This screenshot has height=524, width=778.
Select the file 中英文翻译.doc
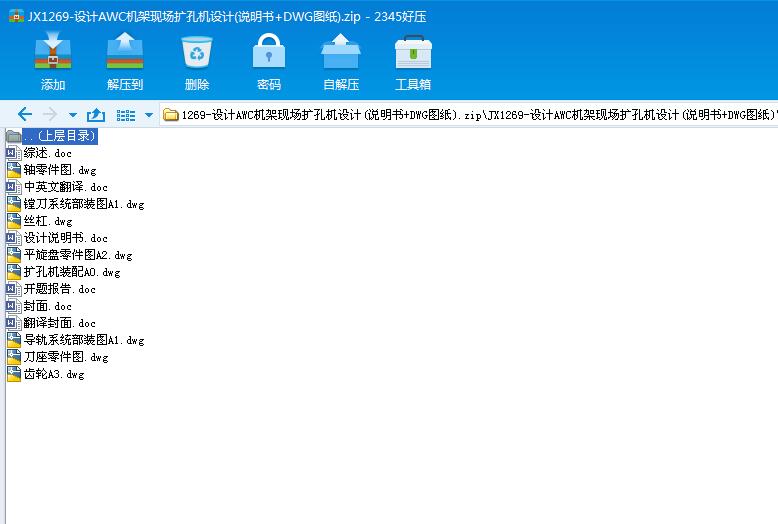65,187
